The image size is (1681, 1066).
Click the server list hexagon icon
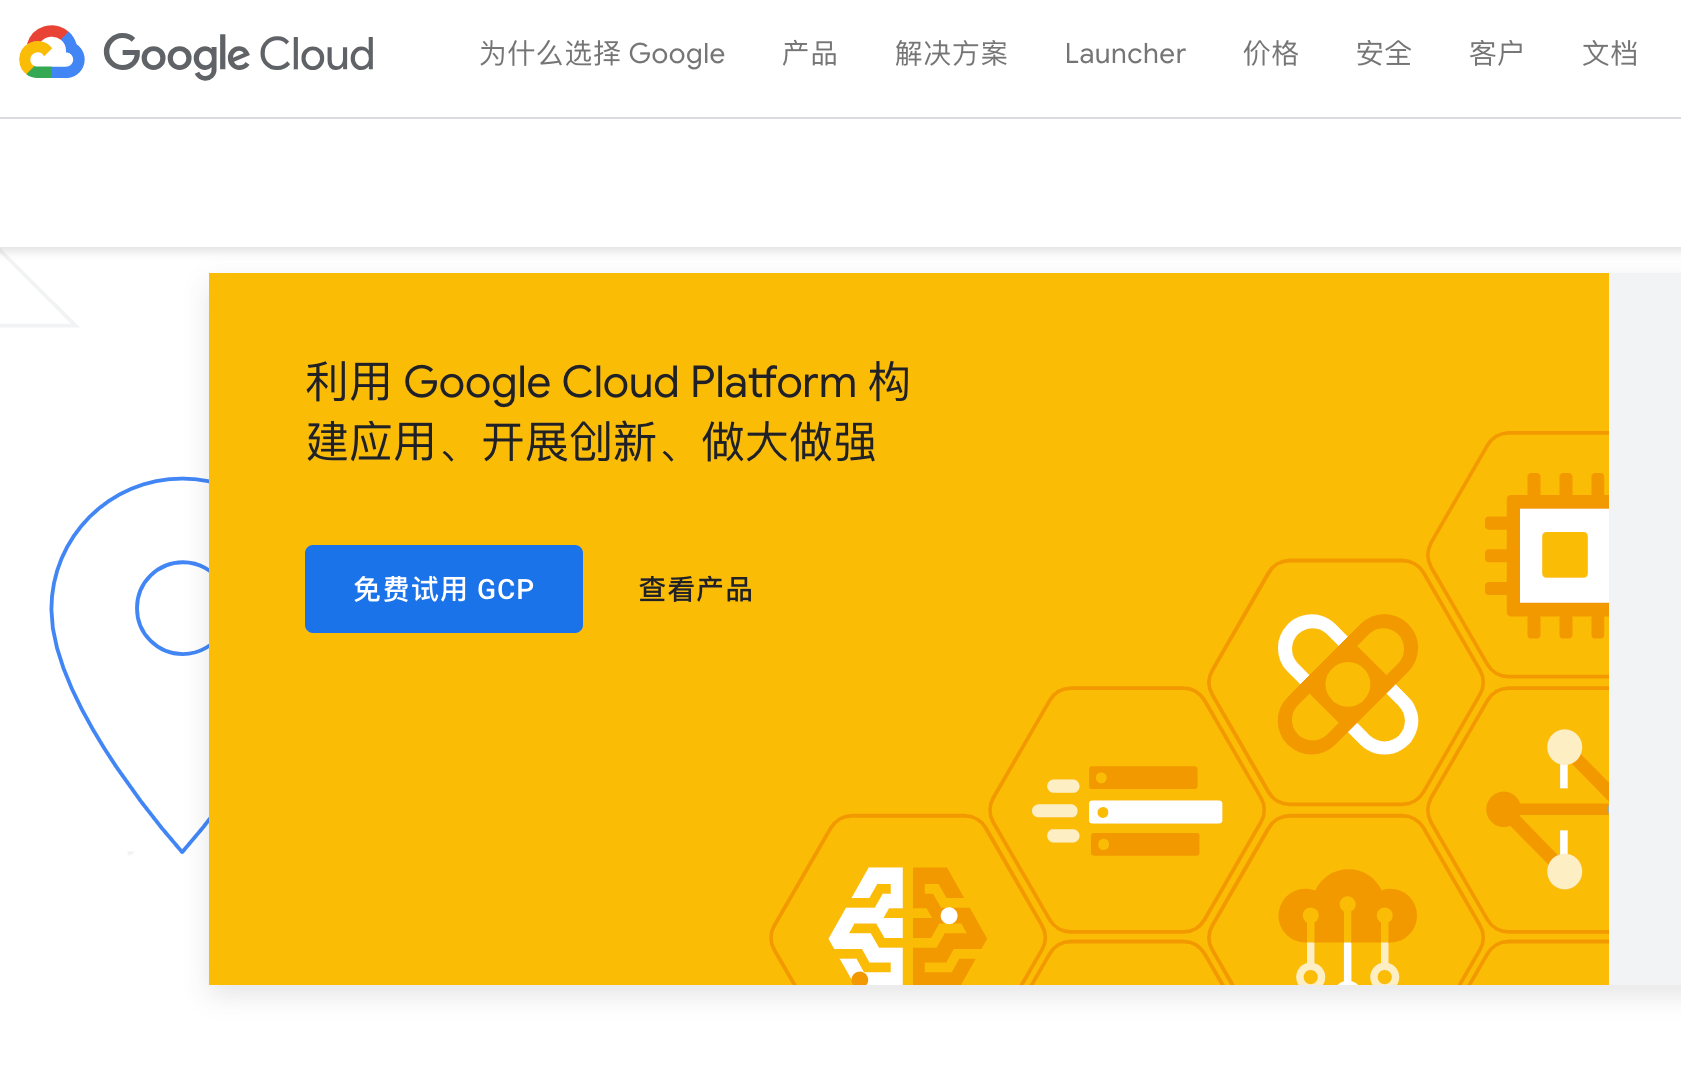pyautogui.click(x=1127, y=811)
